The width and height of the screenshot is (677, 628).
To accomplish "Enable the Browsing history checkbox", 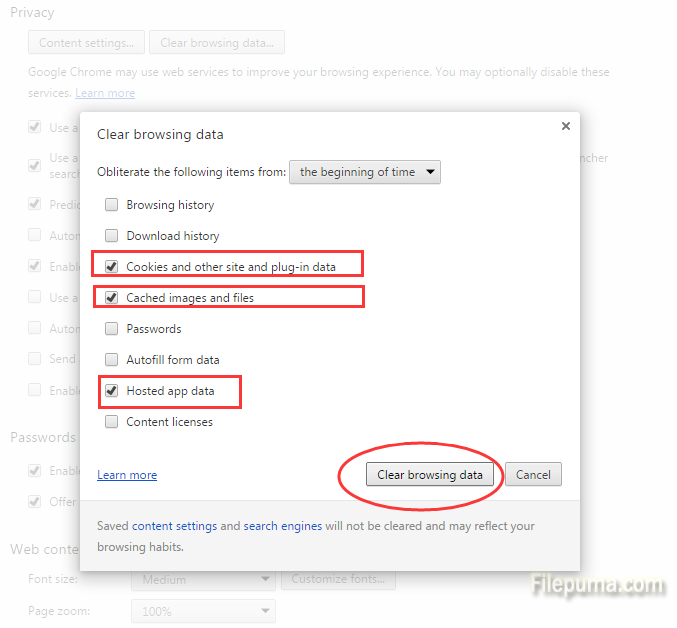I will 111,205.
